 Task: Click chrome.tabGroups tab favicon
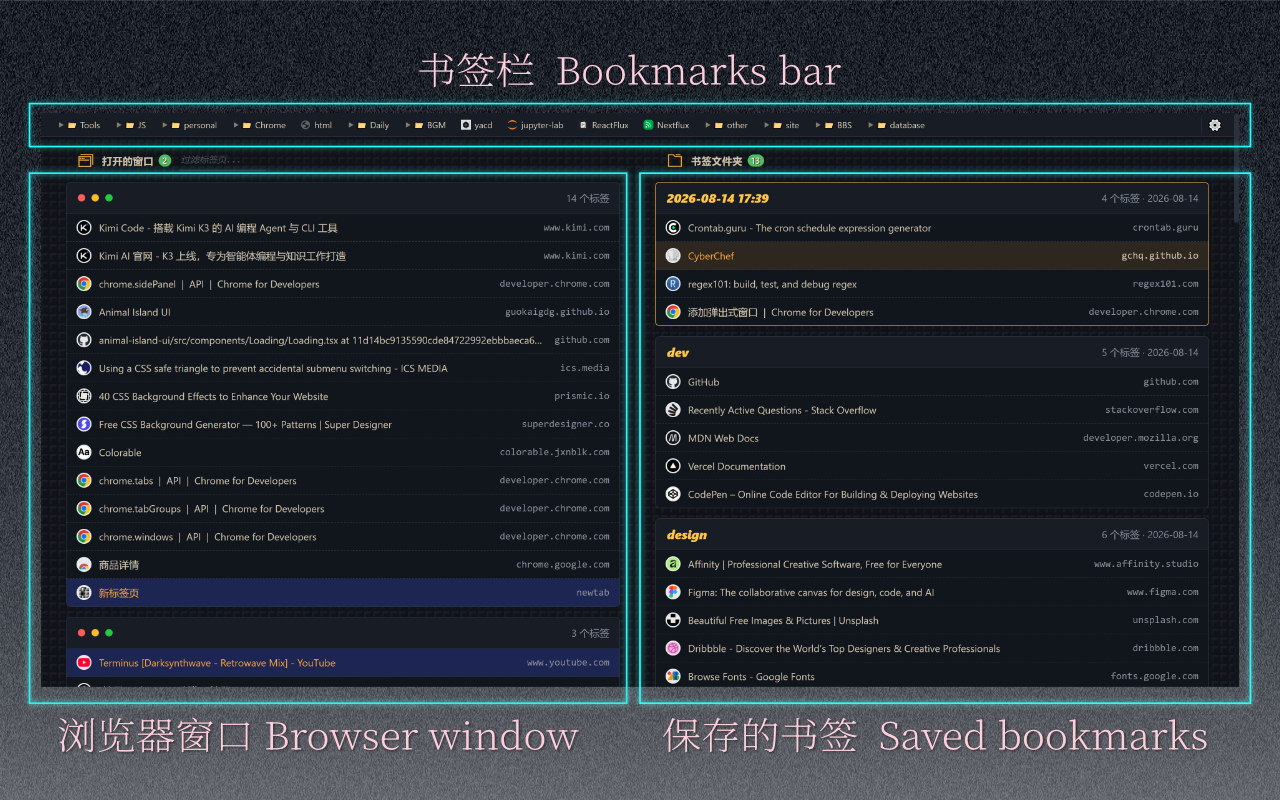(x=84, y=508)
